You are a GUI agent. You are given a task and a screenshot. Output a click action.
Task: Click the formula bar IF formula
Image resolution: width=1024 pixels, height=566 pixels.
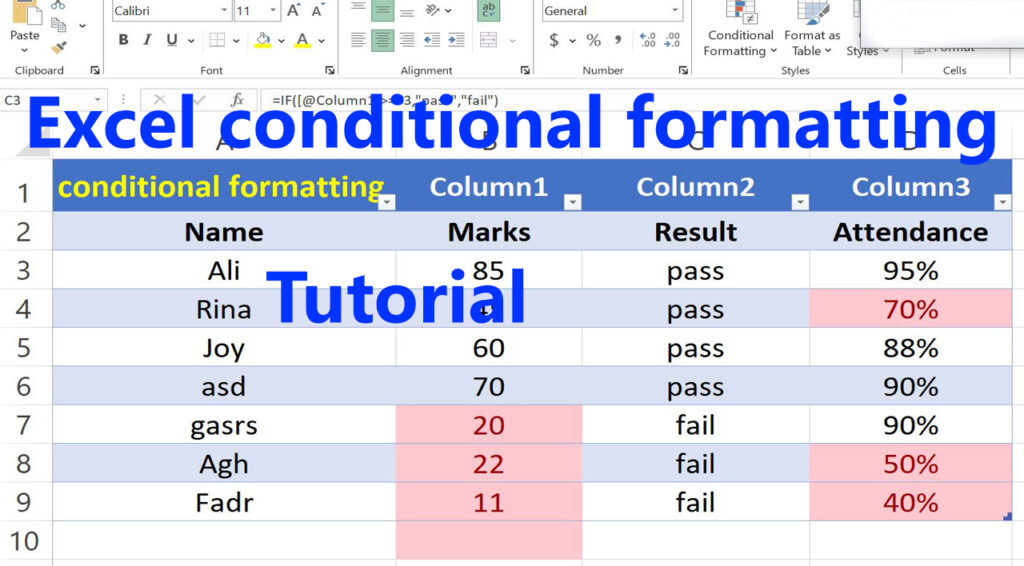[385, 100]
